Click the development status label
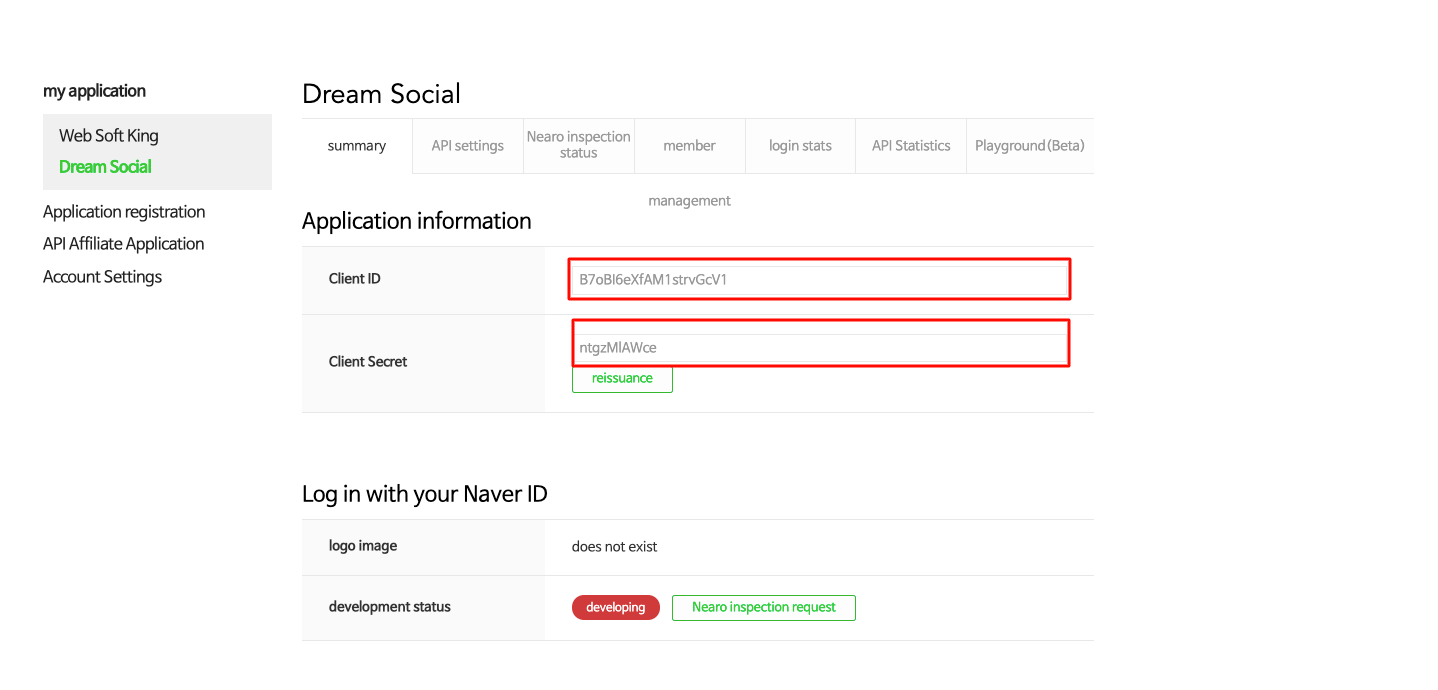Screen dimensions: 1438x690 [x=390, y=607]
